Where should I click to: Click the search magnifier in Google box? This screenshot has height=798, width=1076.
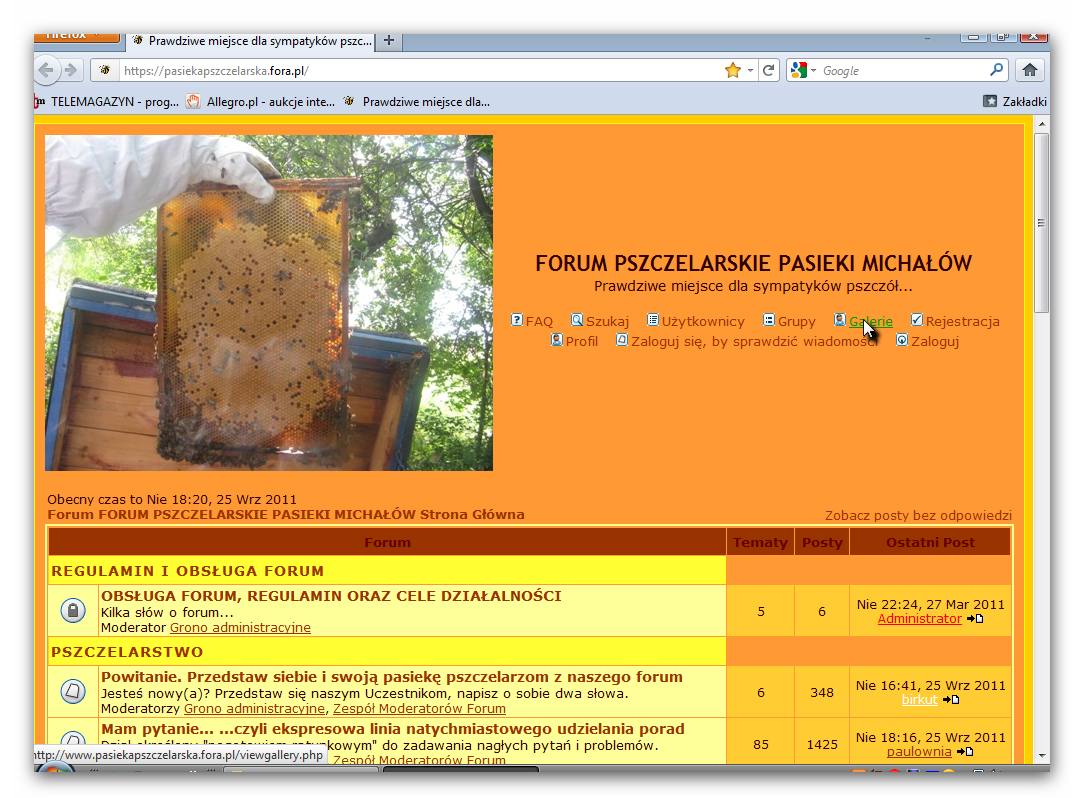pos(996,70)
